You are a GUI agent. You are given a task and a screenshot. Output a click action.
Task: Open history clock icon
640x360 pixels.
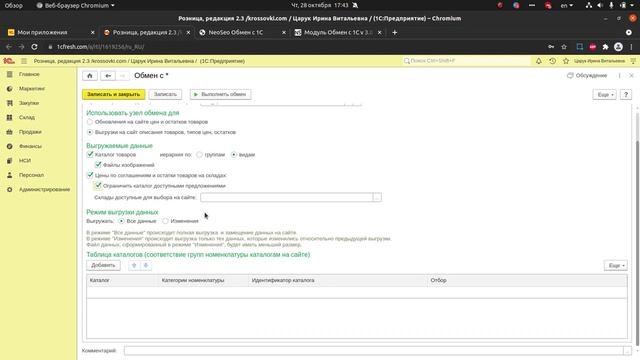(552, 61)
